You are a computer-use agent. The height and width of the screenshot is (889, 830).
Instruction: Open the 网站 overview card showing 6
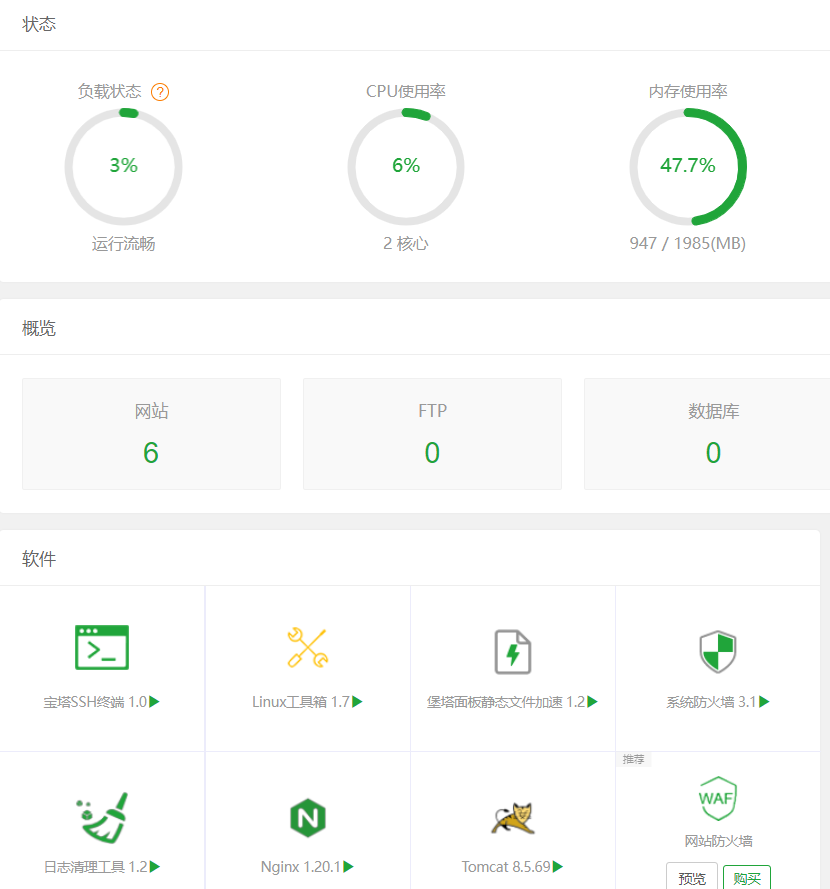[151, 434]
